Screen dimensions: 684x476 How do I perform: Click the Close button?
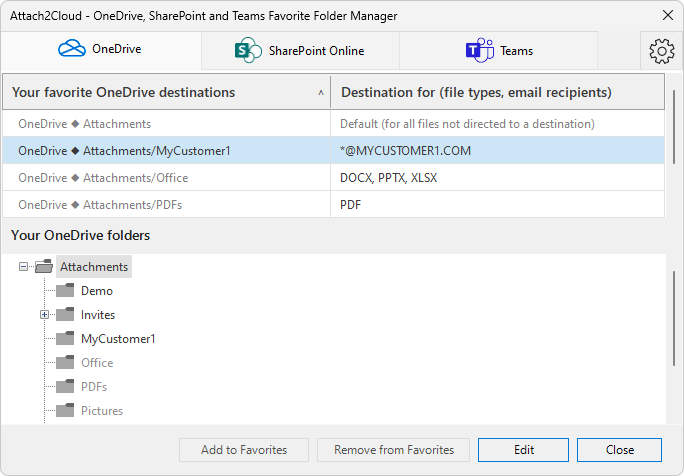click(619, 450)
